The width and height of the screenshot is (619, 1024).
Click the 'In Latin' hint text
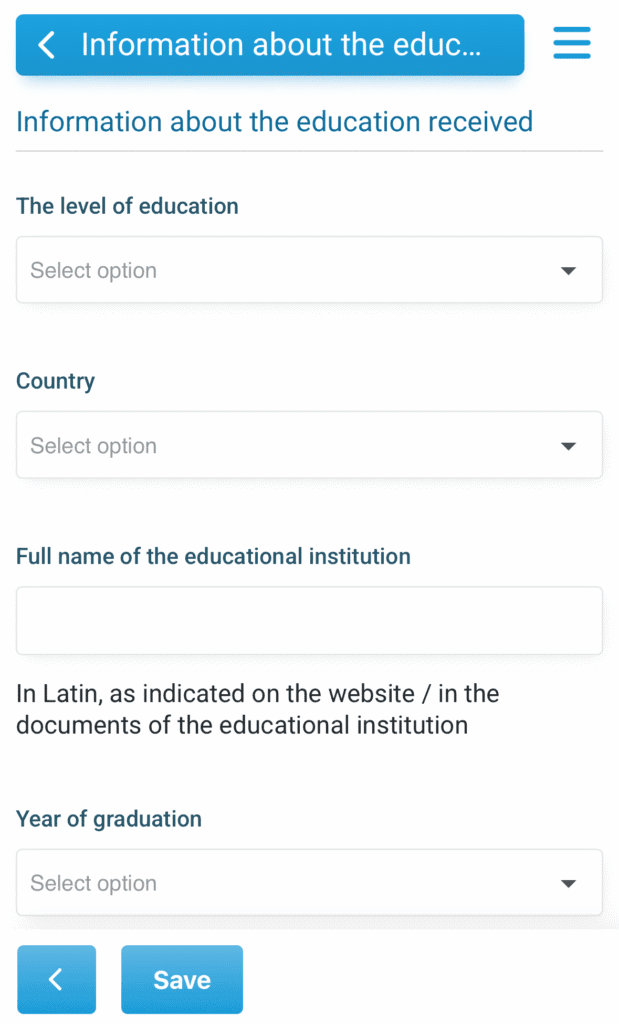(258, 709)
